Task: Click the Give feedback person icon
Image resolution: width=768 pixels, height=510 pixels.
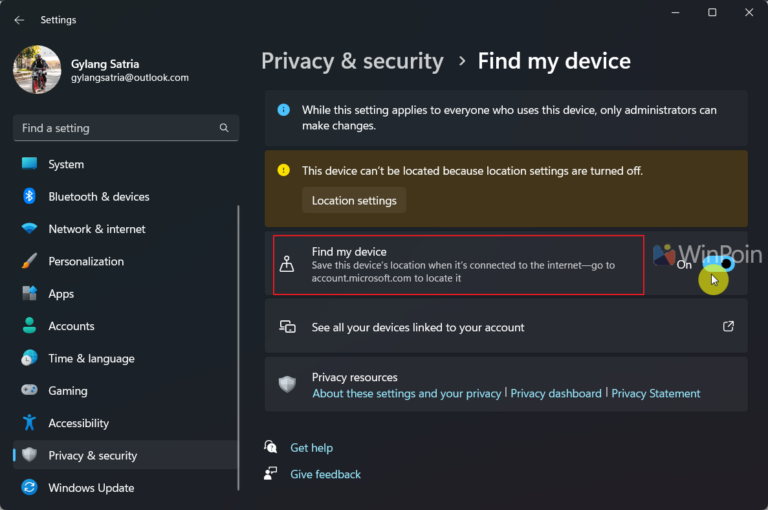Action: pyautogui.click(x=270, y=473)
